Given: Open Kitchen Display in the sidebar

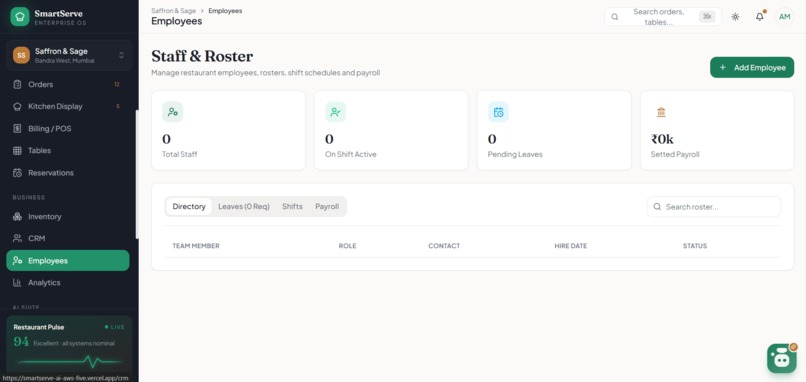Looking at the screenshot, I should [x=68, y=106].
